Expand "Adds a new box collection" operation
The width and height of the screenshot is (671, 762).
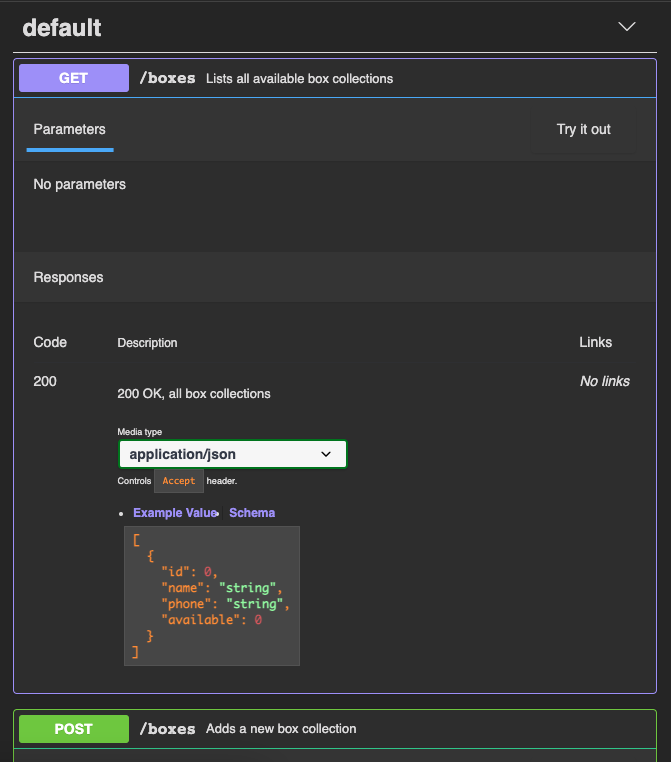tap(281, 729)
